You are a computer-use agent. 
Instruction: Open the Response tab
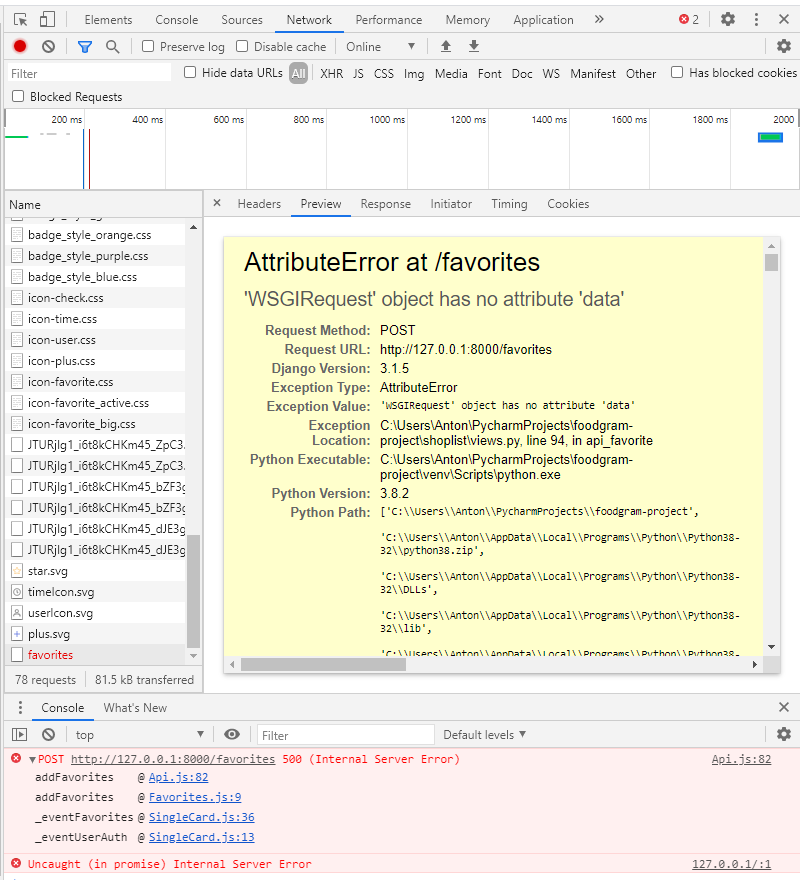point(386,204)
